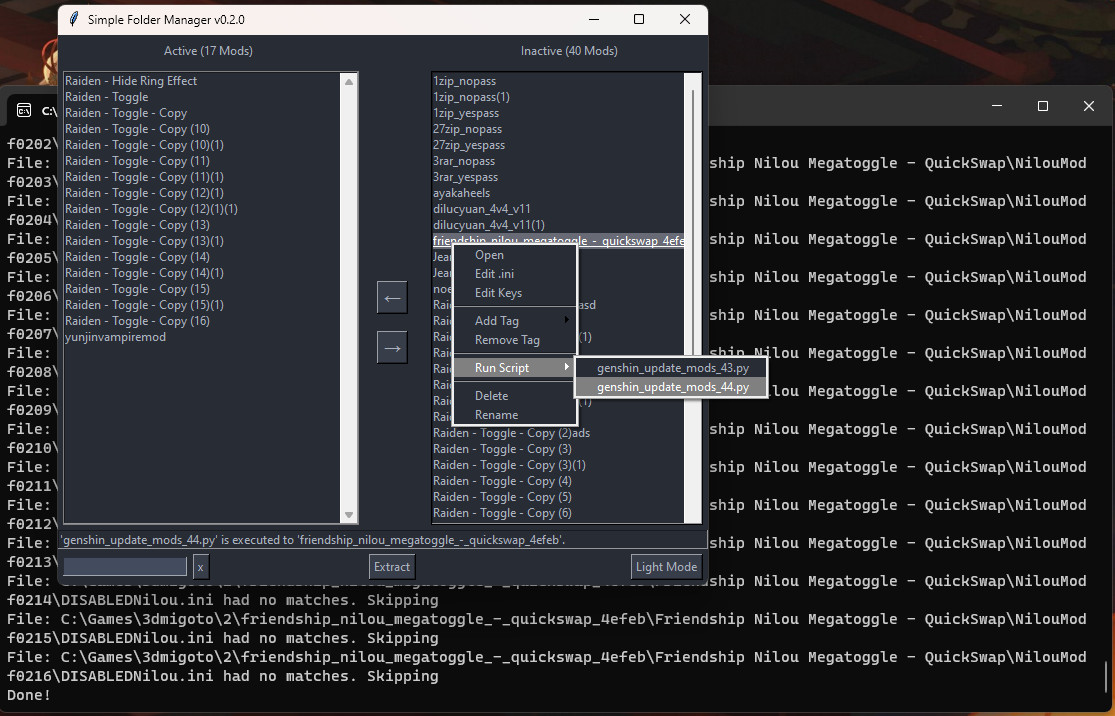Select Open from the context menu
Image resolution: width=1115 pixels, height=716 pixels.
(489, 255)
